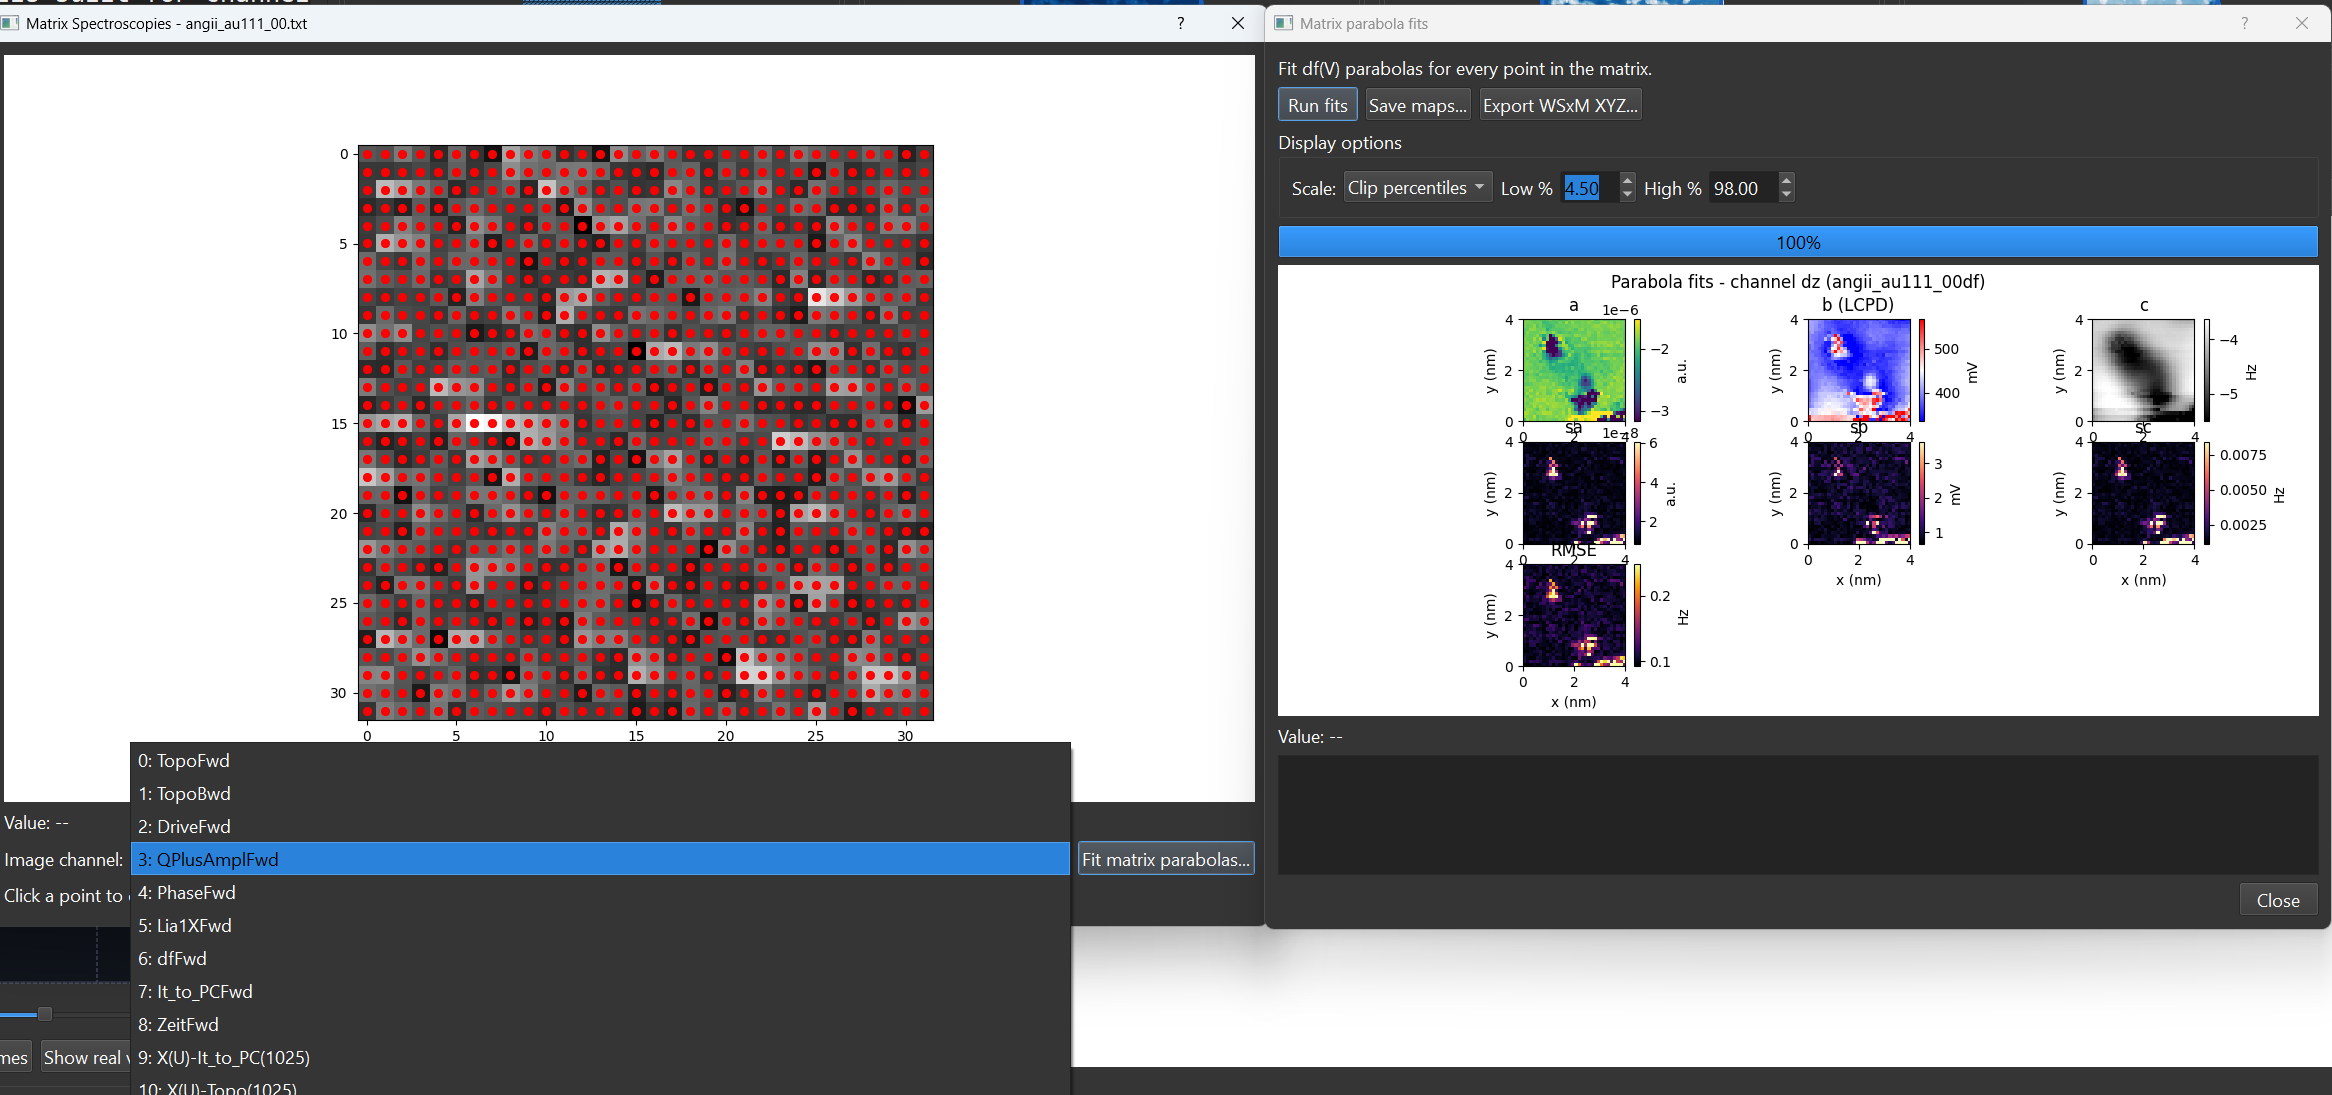Viewport: 2332px width, 1095px height.
Task: Click the down arrow to decrease High %
Action: [1787, 194]
